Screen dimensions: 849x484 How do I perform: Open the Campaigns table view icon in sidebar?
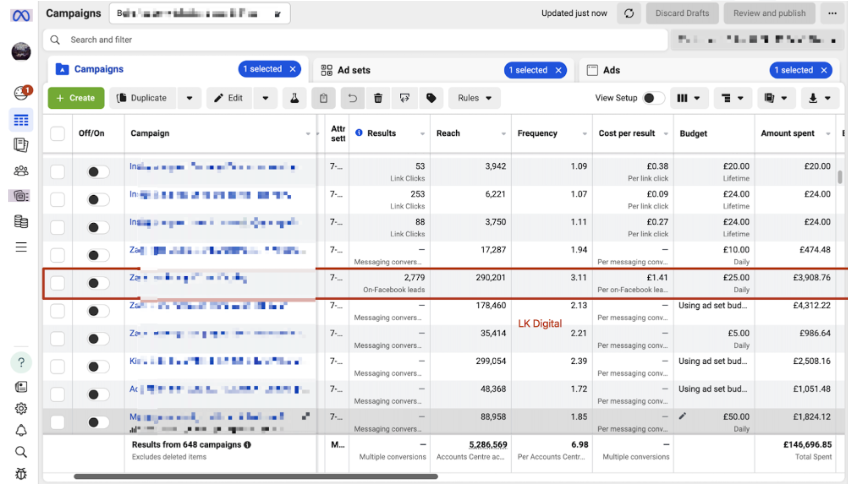coord(21,120)
